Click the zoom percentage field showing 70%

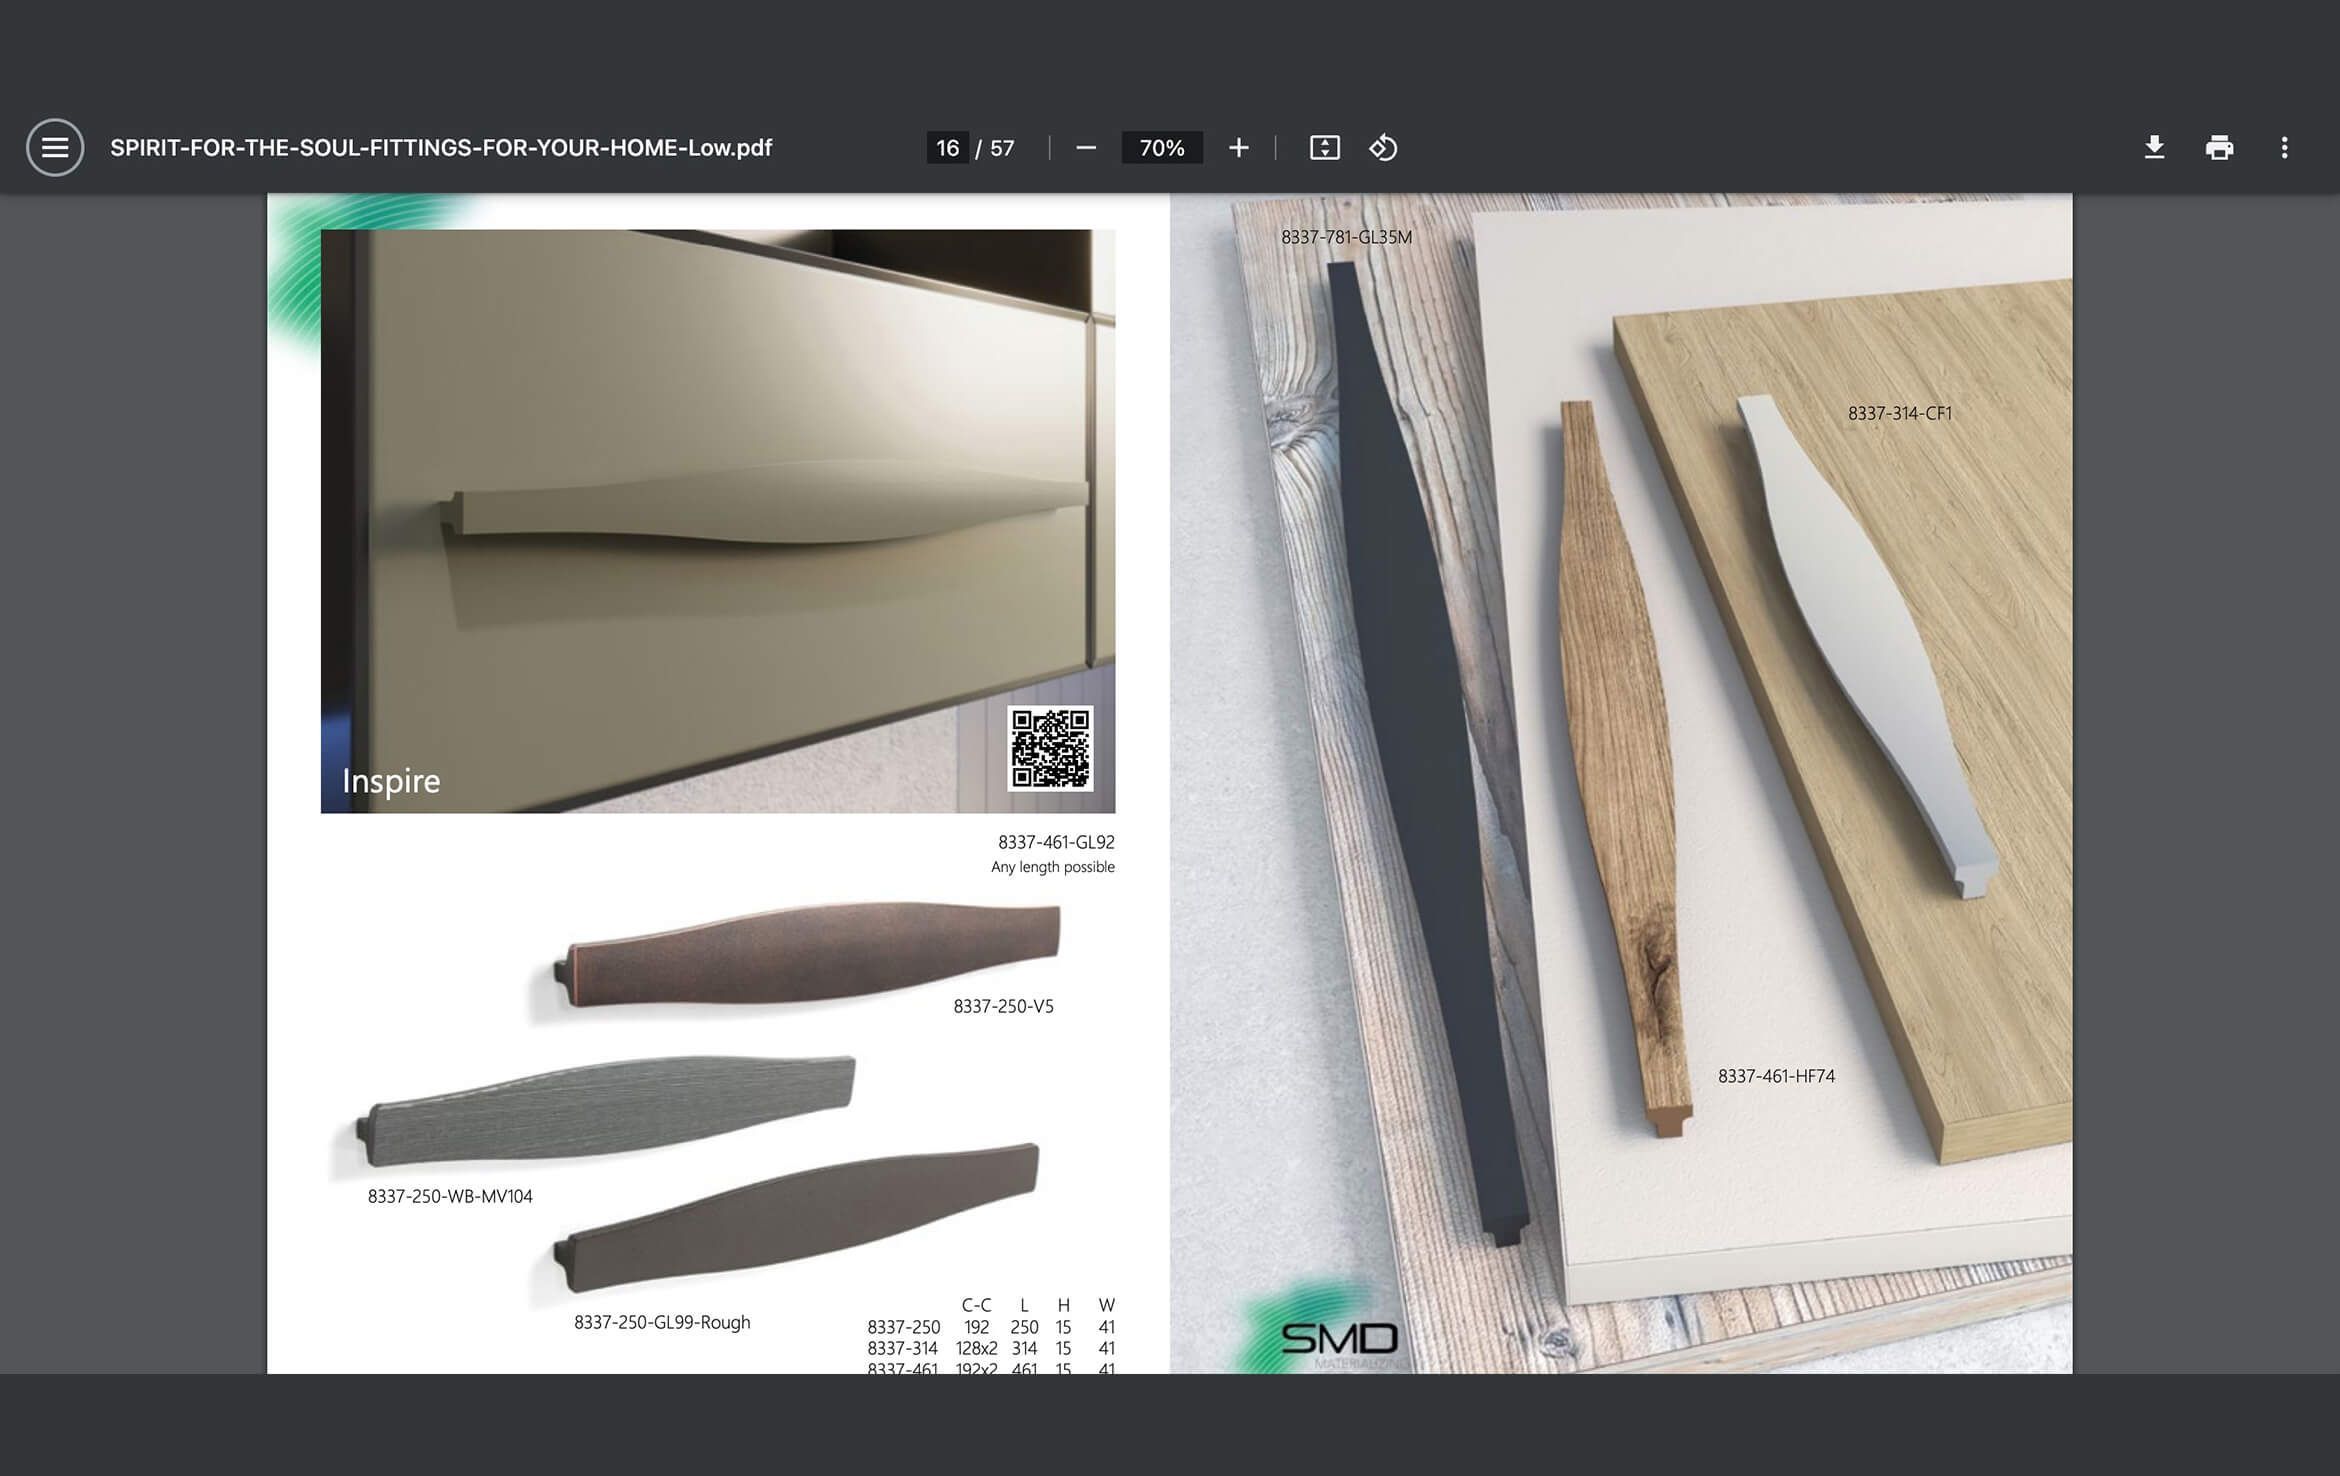[x=1161, y=147]
